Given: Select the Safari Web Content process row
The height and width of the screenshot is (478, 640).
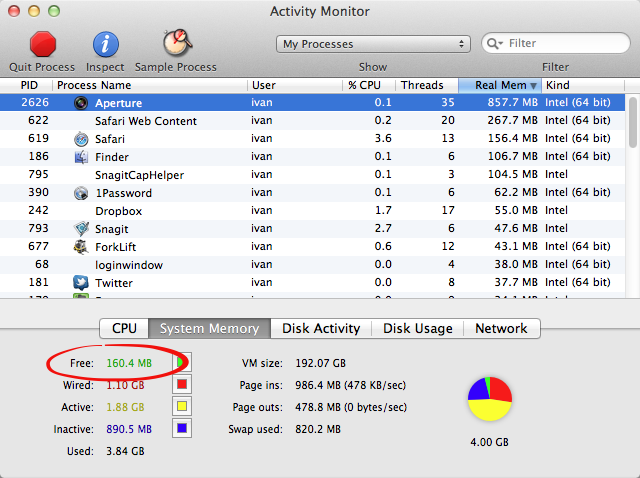Looking at the screenshot, I should (x=312, y=120).
